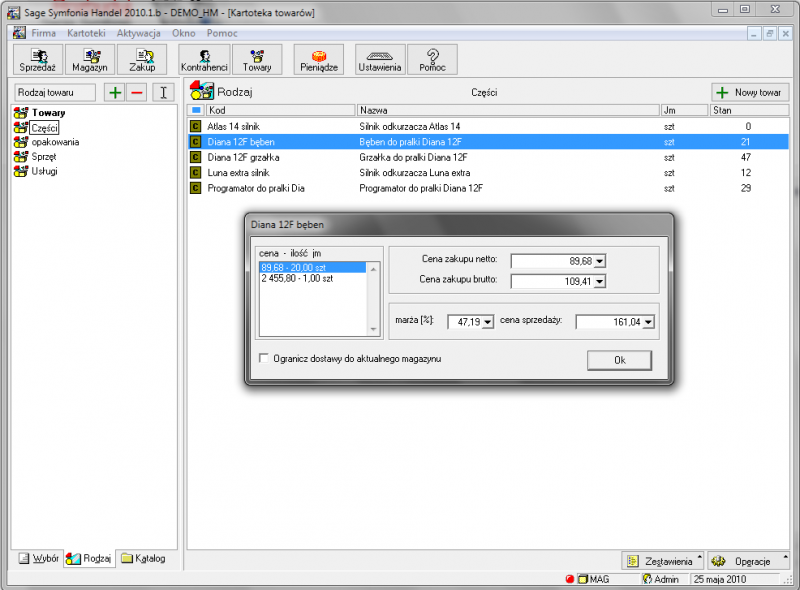The height and width of the screenshot is (590, 800).
Task: Expand the Cena zakupu brutto dropdown
Action: click(600, 281)
